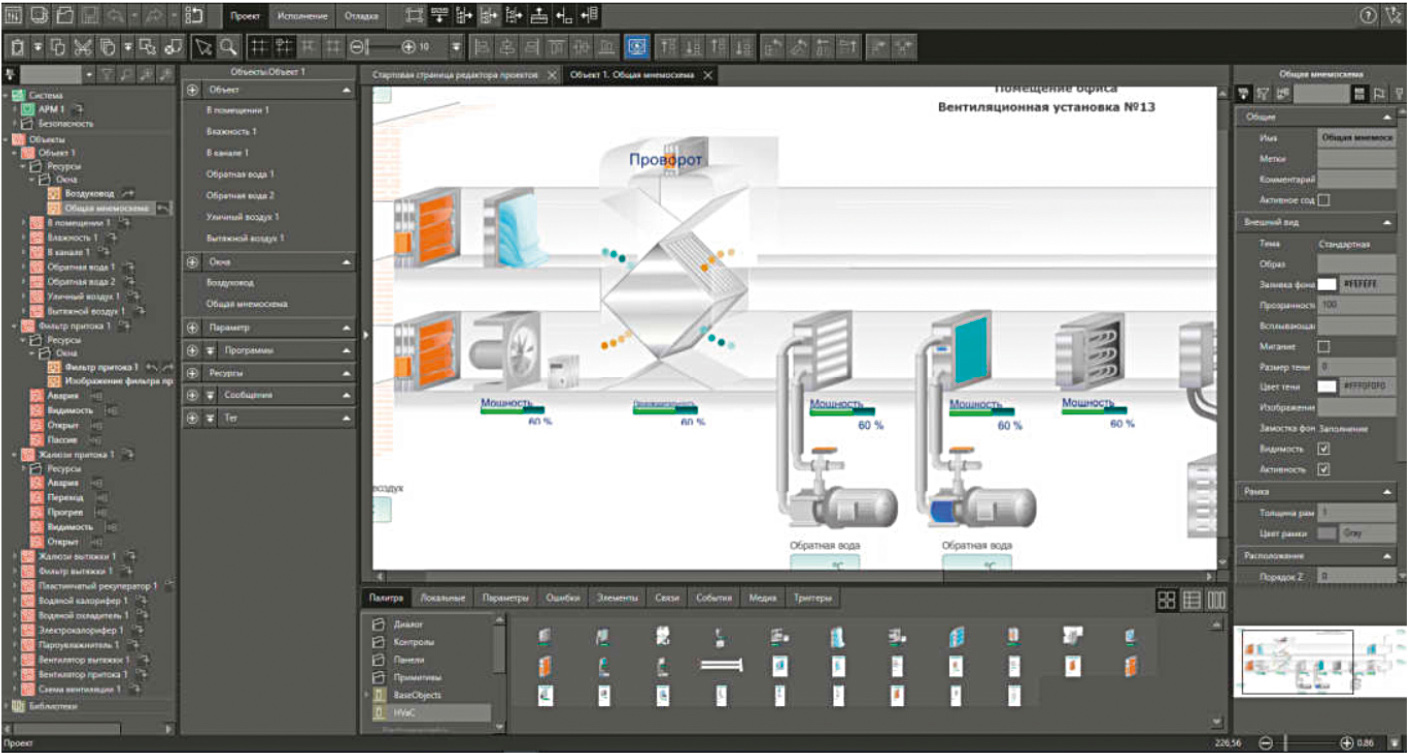Image resolution: width=1408 pixels, height=754 pixels.
Task: Click the highlighted blue preview icon in the toolbar
Action: 637,46
